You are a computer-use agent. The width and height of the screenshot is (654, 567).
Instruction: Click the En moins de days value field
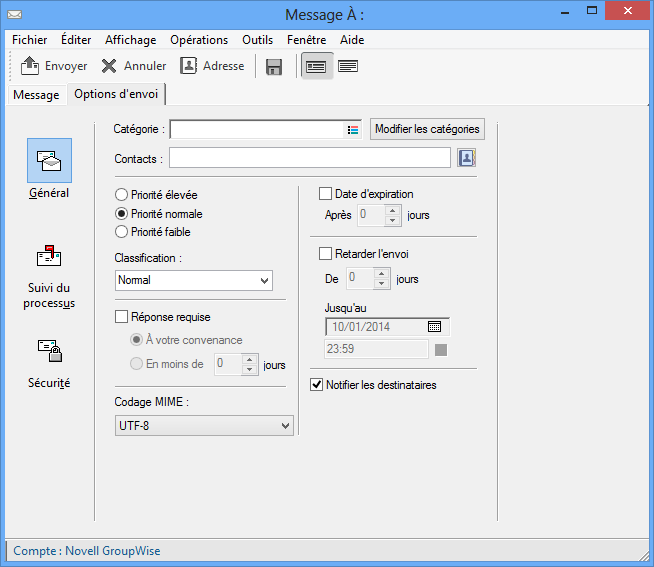click(x=228, y=364)
